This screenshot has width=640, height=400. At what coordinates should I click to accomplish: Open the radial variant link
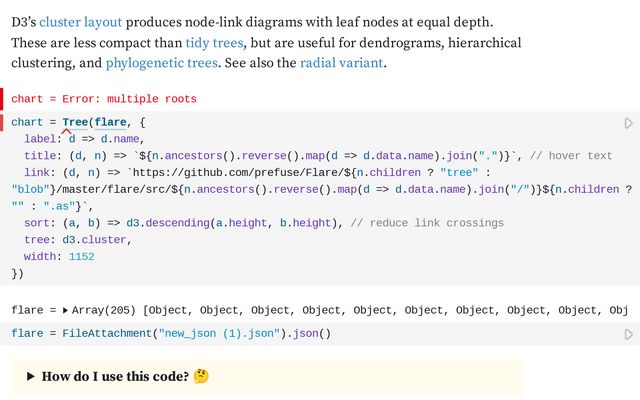coord(341,63)
